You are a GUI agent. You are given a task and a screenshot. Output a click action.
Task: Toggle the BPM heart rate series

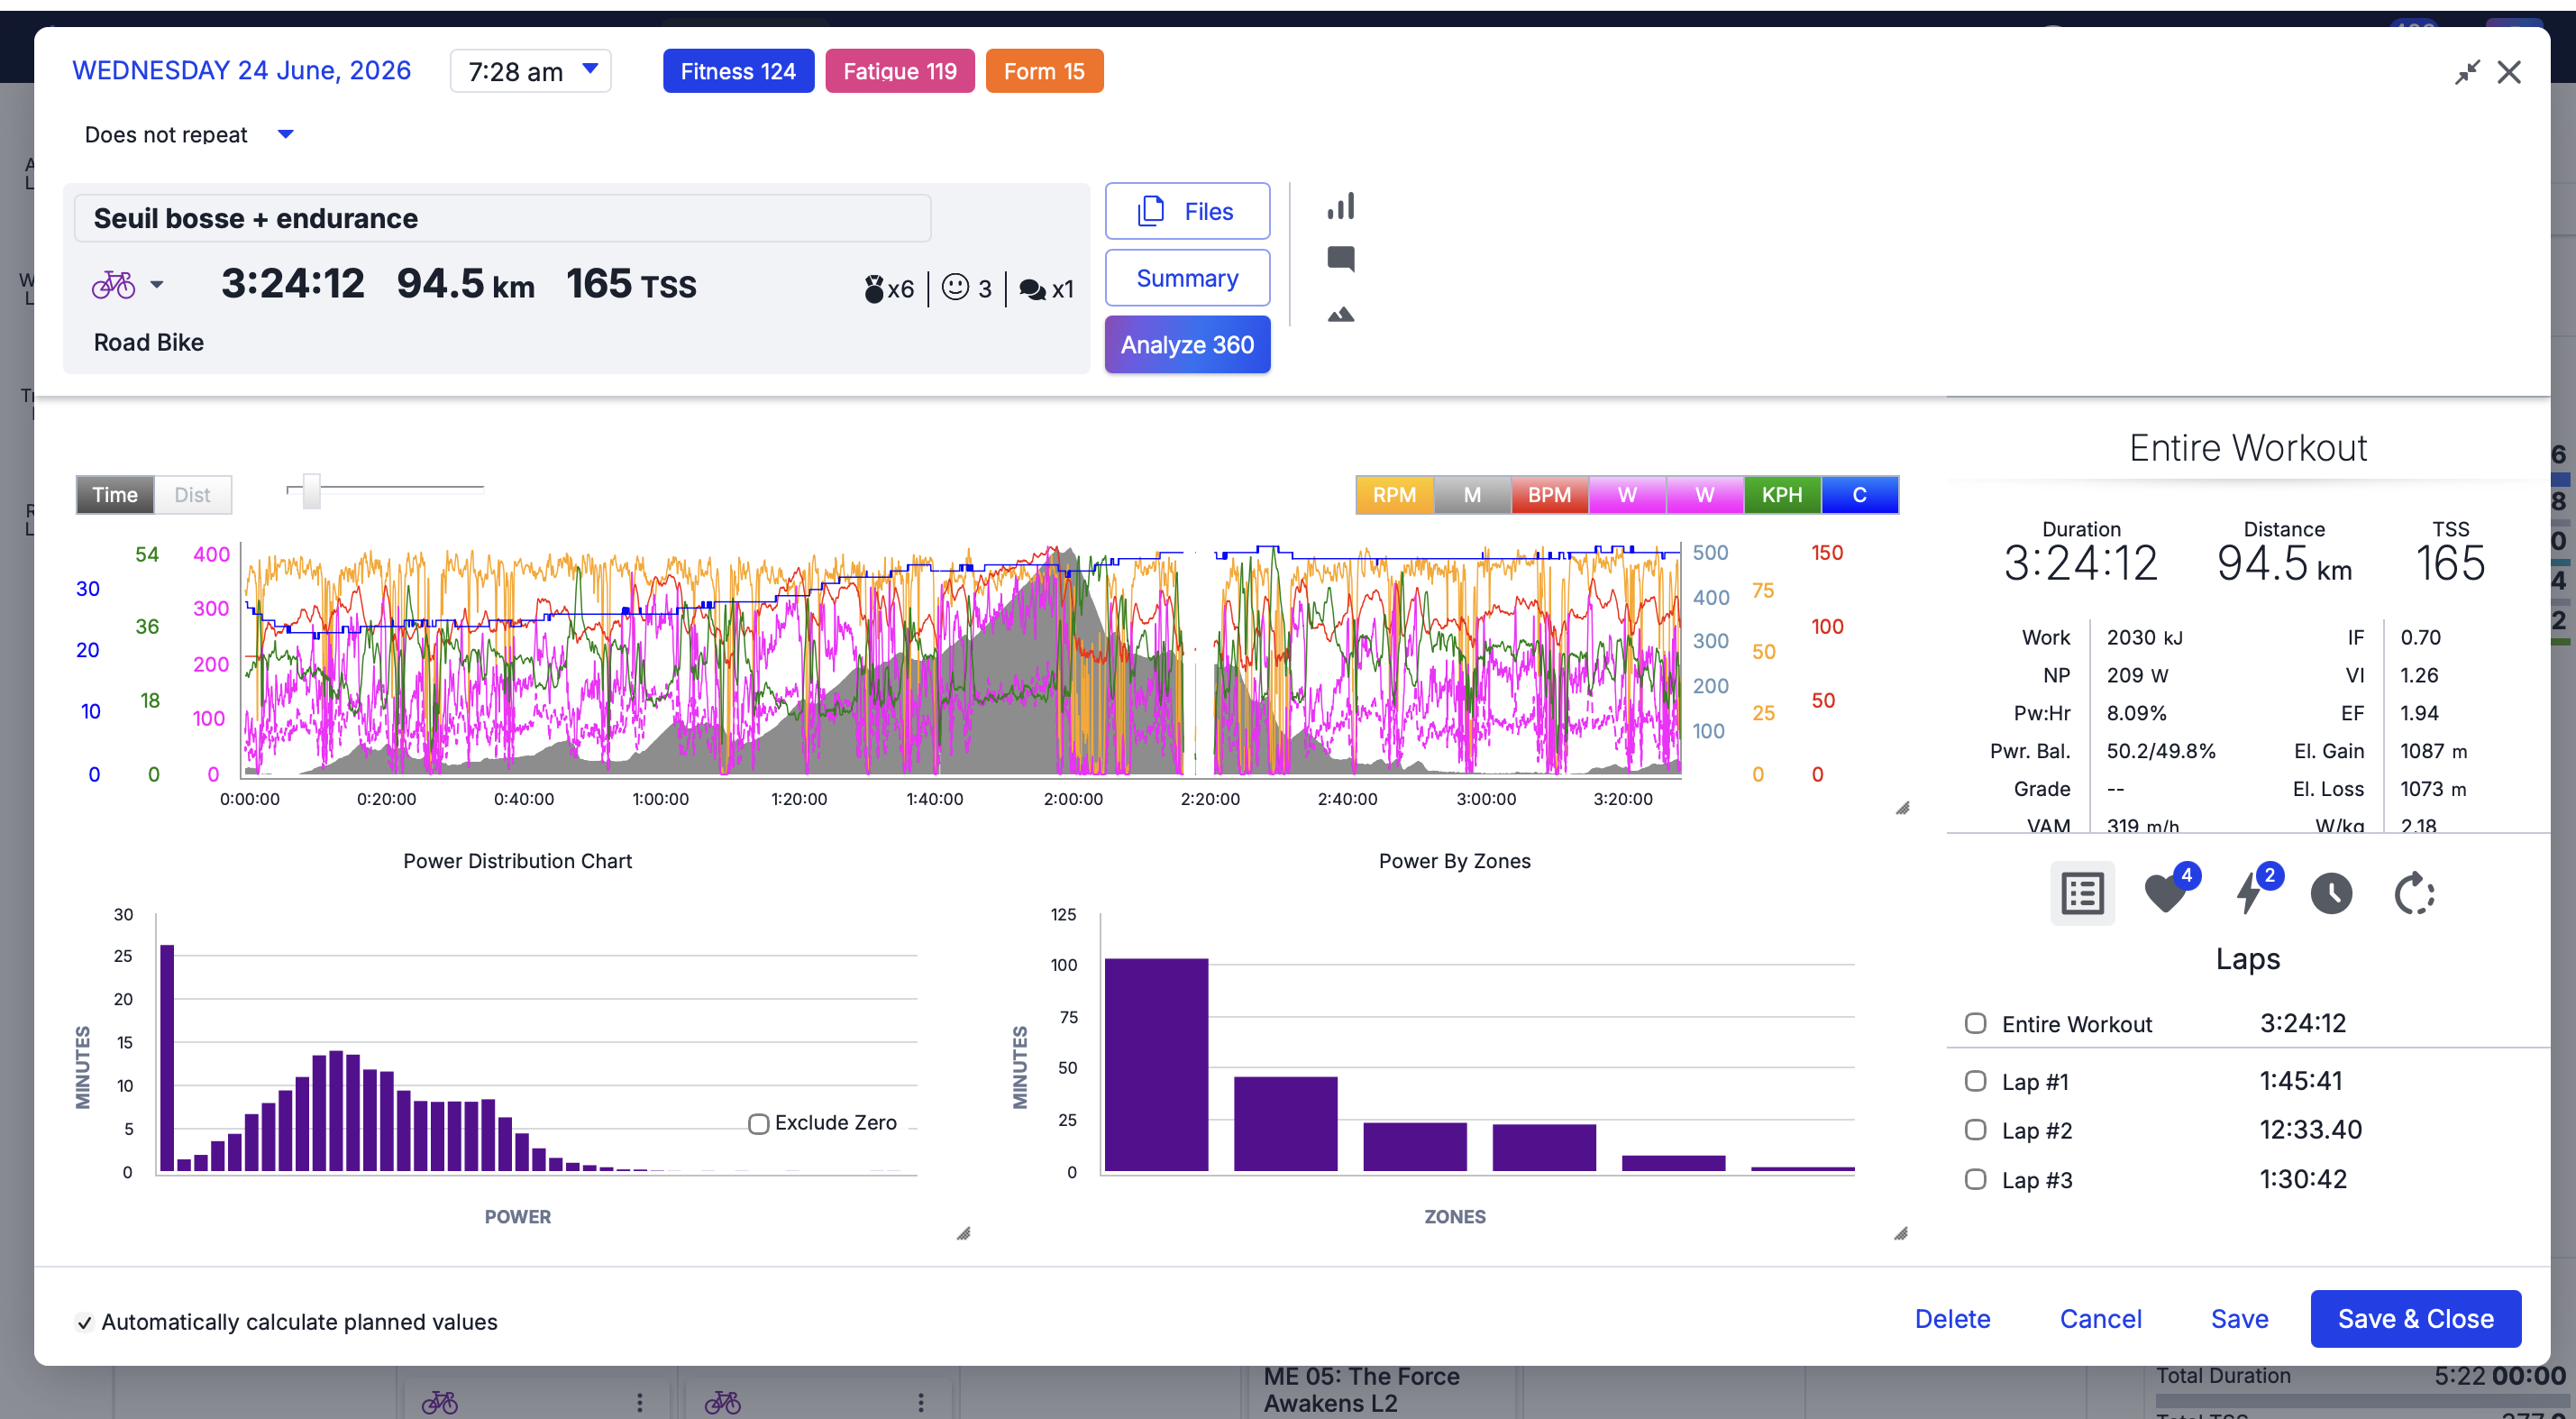click(1549, 495)
